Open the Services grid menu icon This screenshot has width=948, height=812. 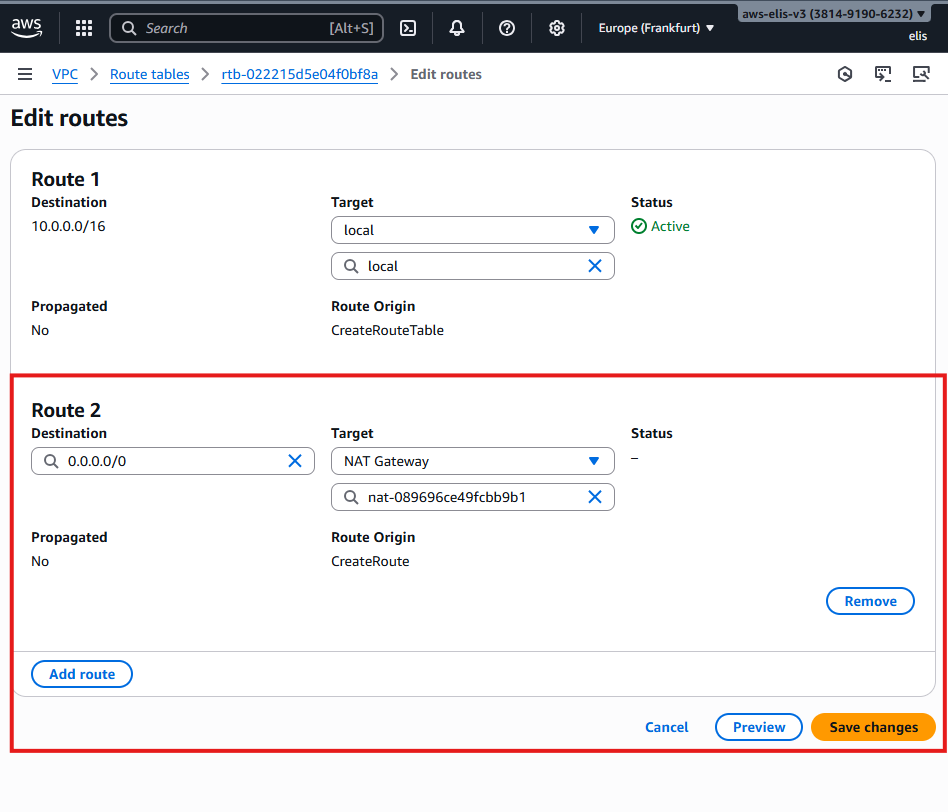(84, 28)
